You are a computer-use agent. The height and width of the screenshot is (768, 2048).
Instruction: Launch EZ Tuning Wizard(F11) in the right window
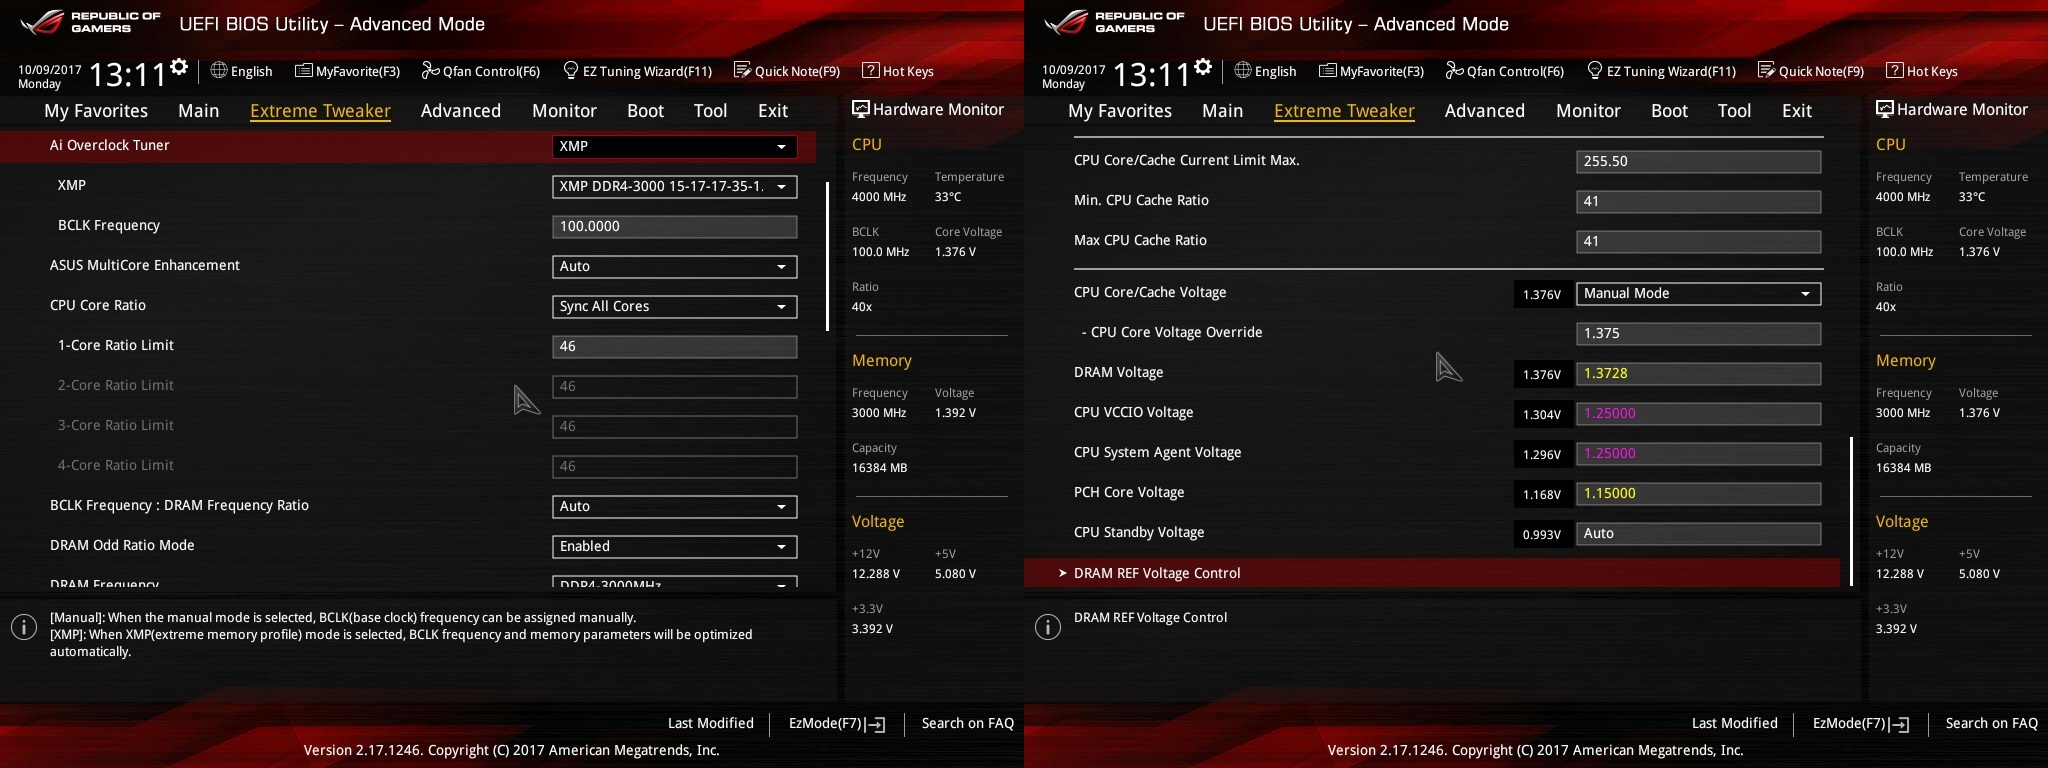pyautogui.click(x=1662, y=71)
